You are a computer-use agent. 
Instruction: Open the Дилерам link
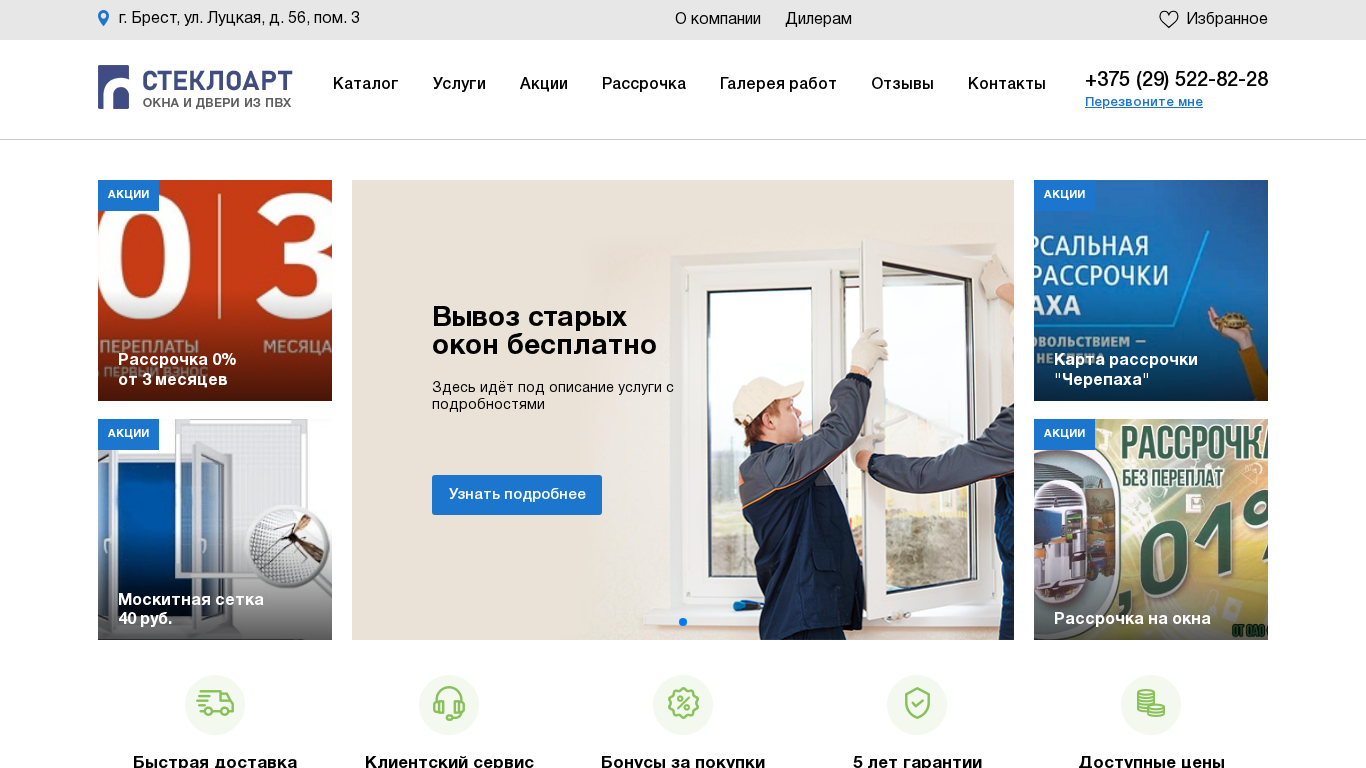pos(818,19)
